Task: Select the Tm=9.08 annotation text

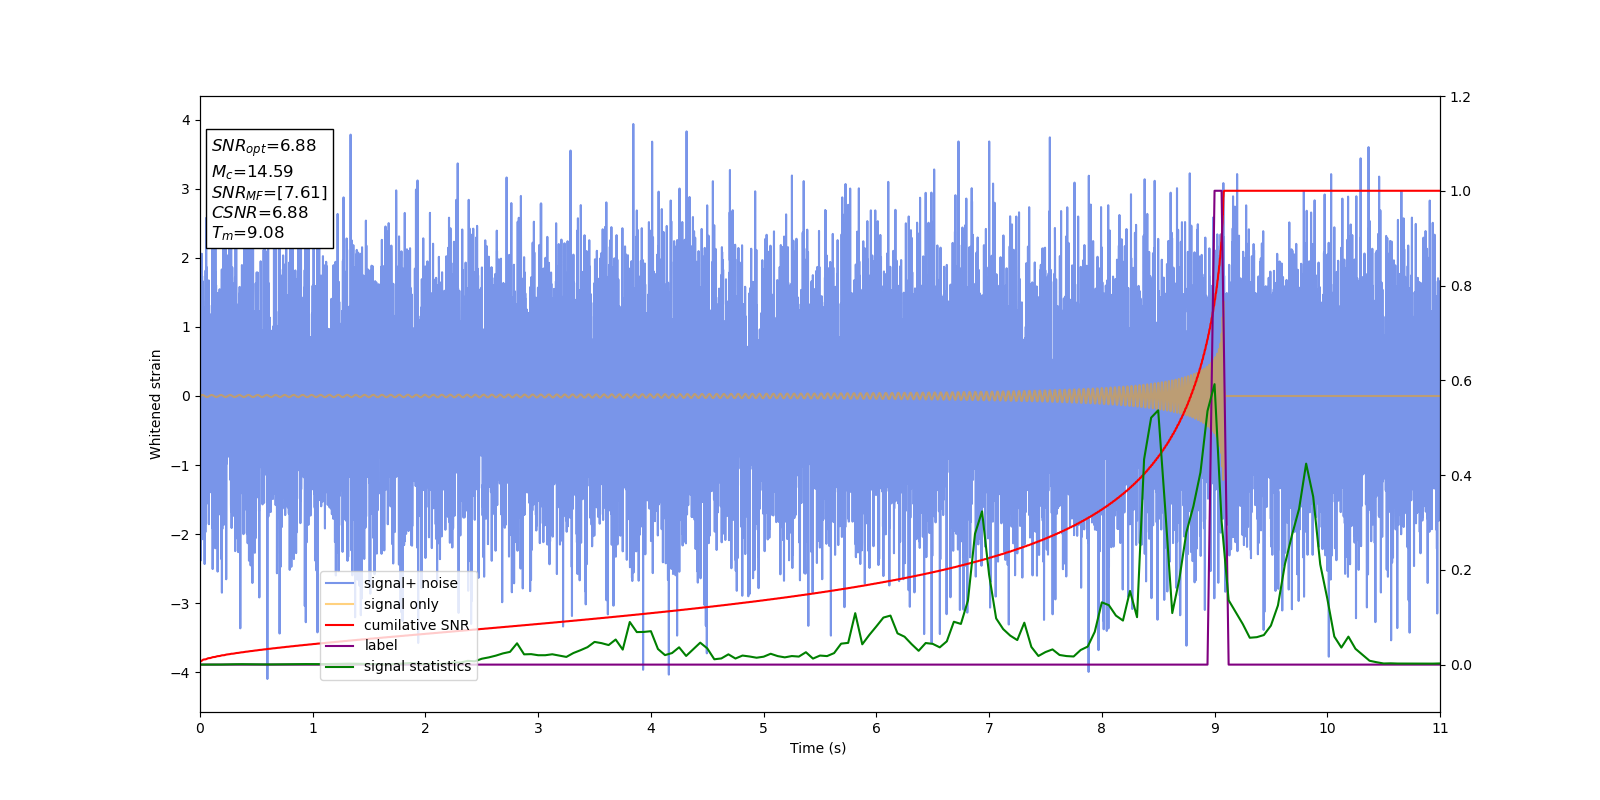Action: tap(248, 233)
